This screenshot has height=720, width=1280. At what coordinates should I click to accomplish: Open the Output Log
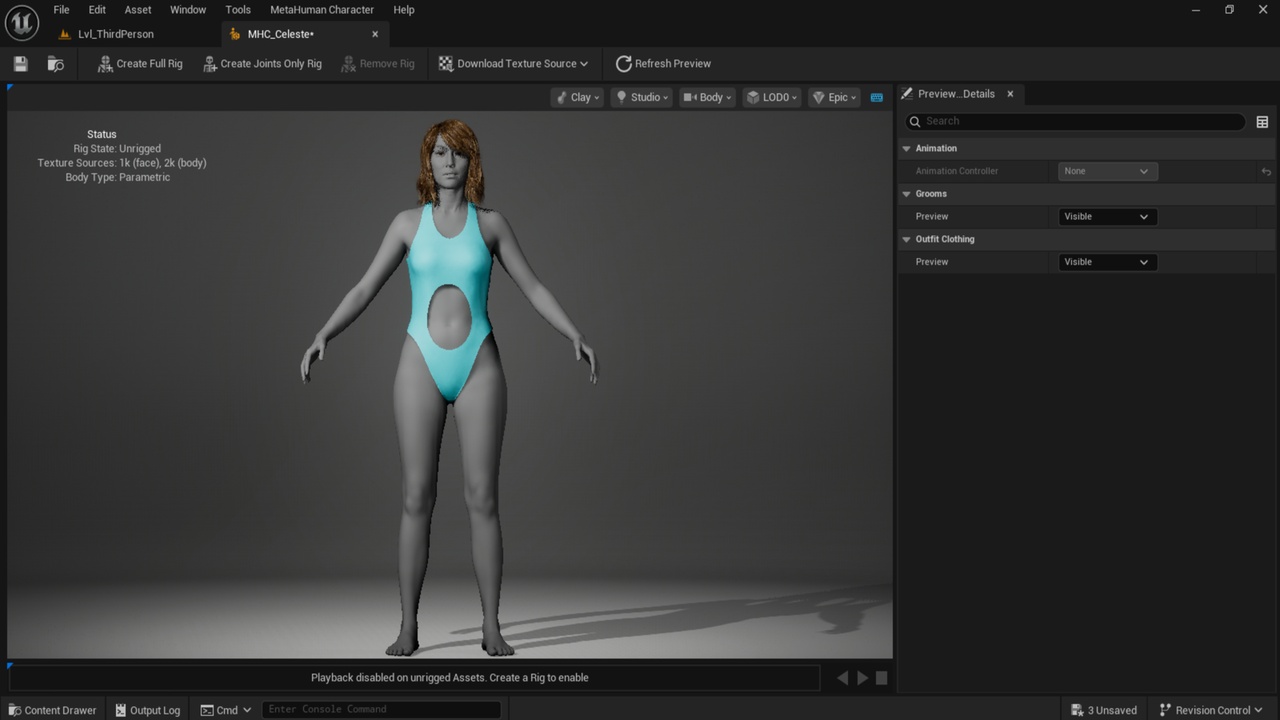[147, 710]
